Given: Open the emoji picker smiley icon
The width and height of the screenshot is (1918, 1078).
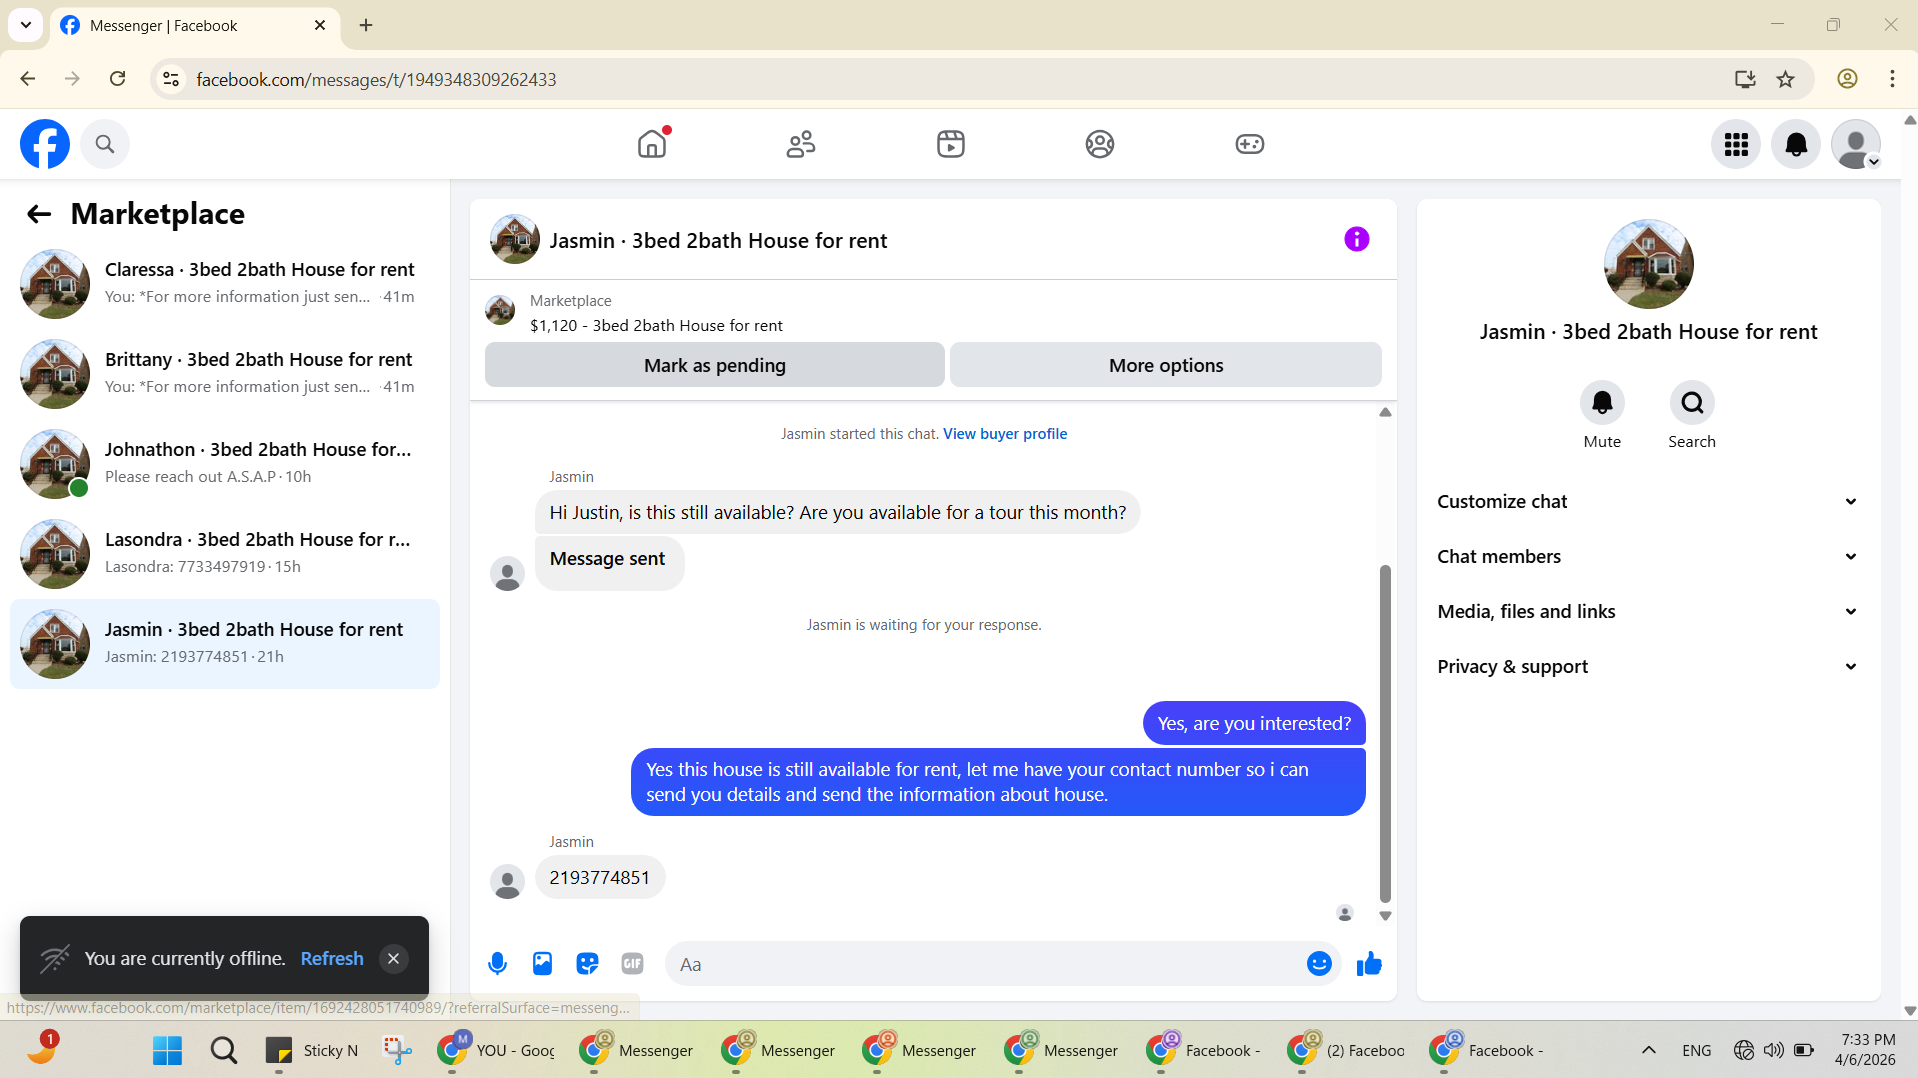Looking at the screenshot, I should click(1319, 964).
